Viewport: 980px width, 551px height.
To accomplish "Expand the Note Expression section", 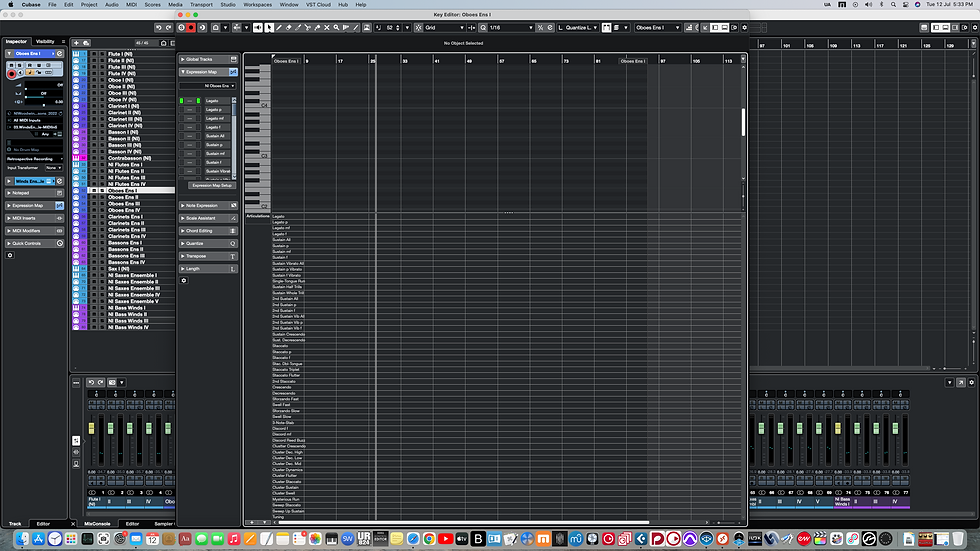I will point(208,206).
